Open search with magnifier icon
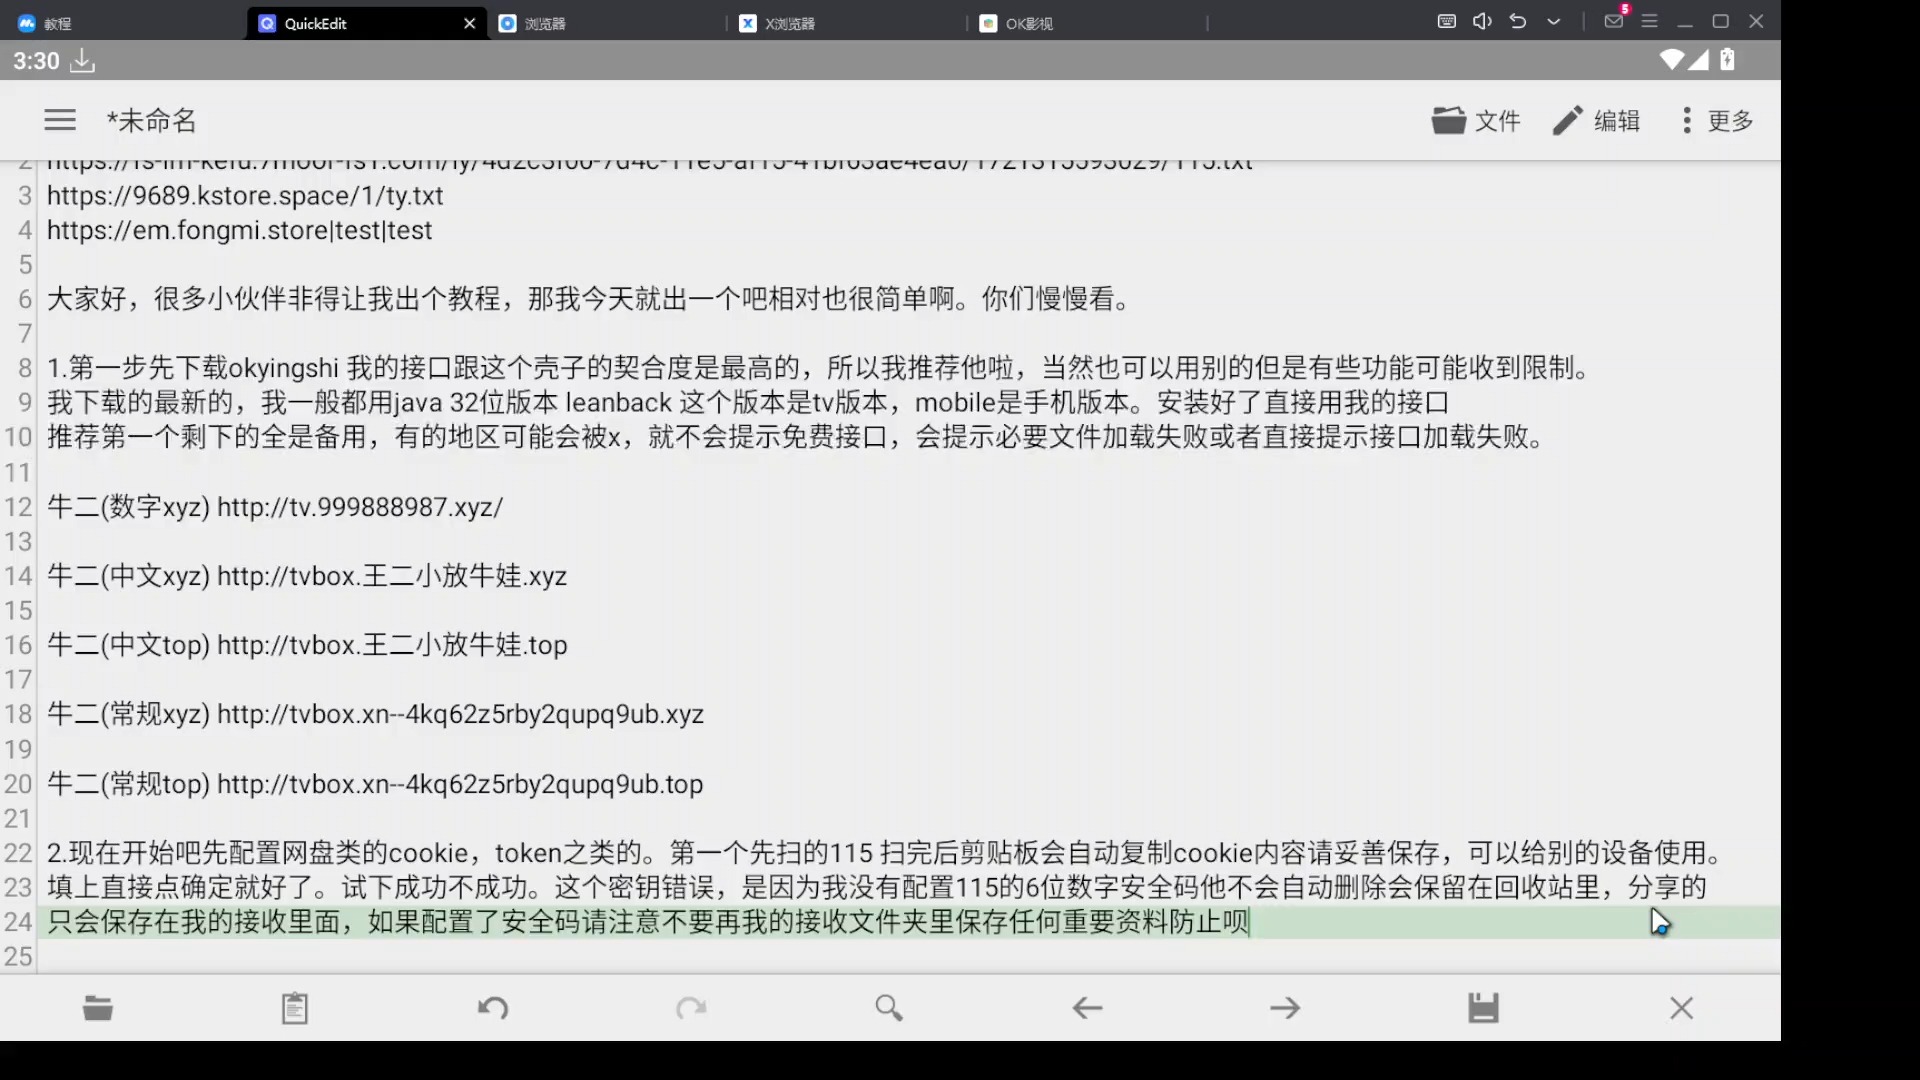 pyautogui.click(x=889, y=1008)
